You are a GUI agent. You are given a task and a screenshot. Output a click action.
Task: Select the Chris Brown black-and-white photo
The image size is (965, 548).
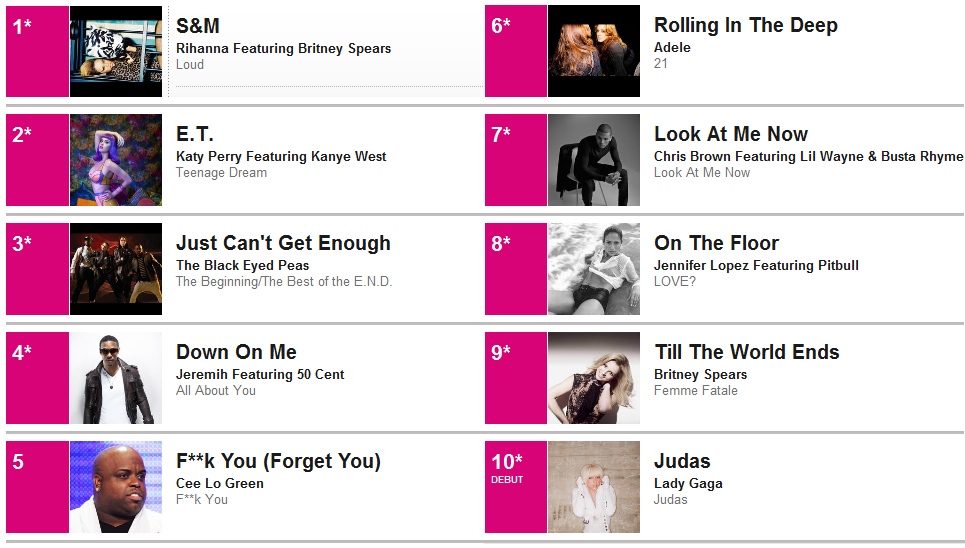point(594,159)
